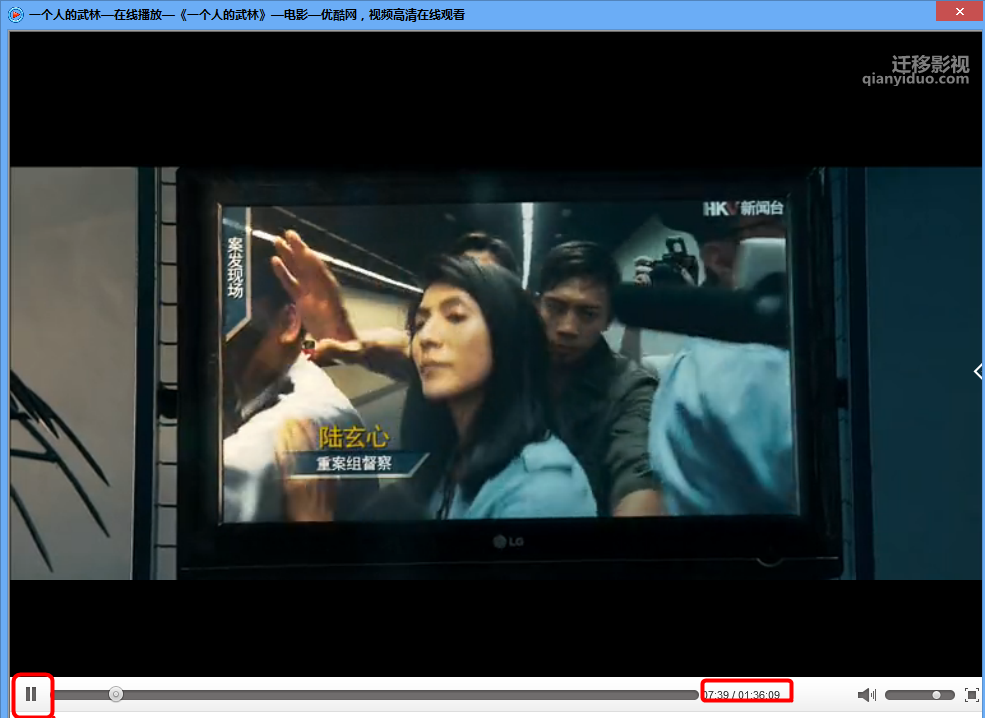The image size is (985, 718).
Task: Click the 07:39 / 01:36:09 time display
Action: (742, 695)
